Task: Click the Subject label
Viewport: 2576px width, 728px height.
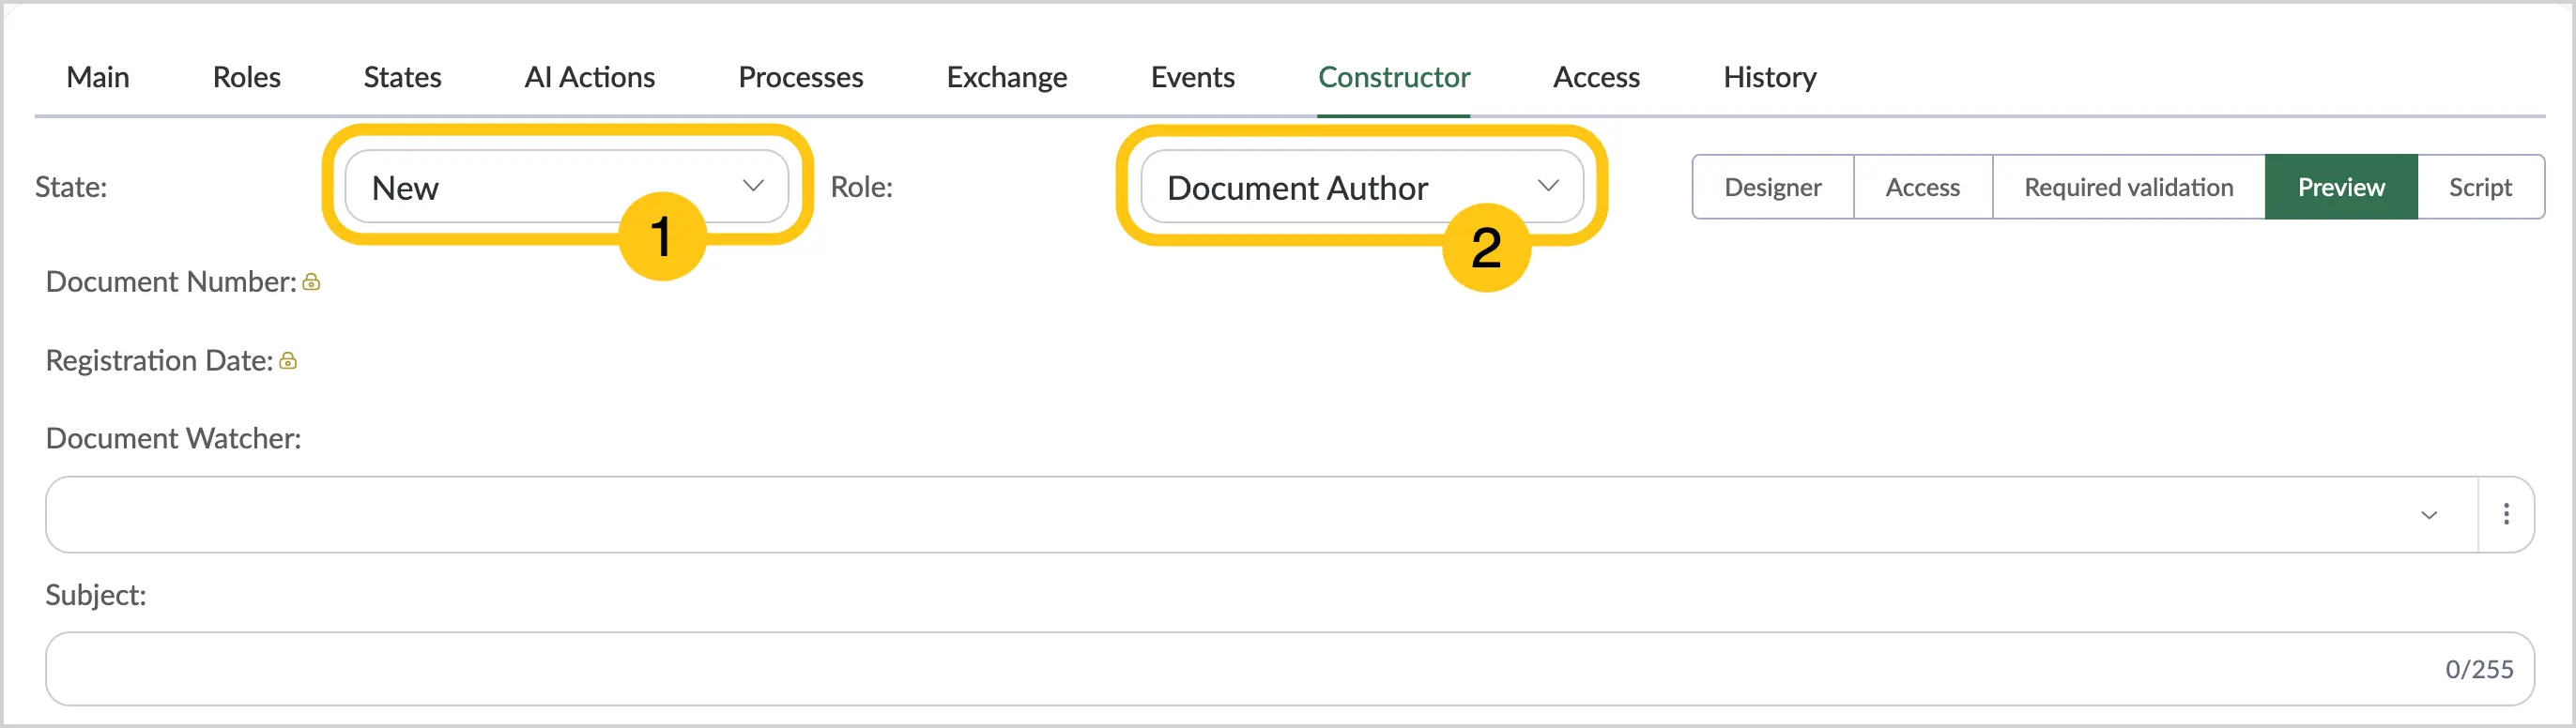Action: click(x=96, y=595)
